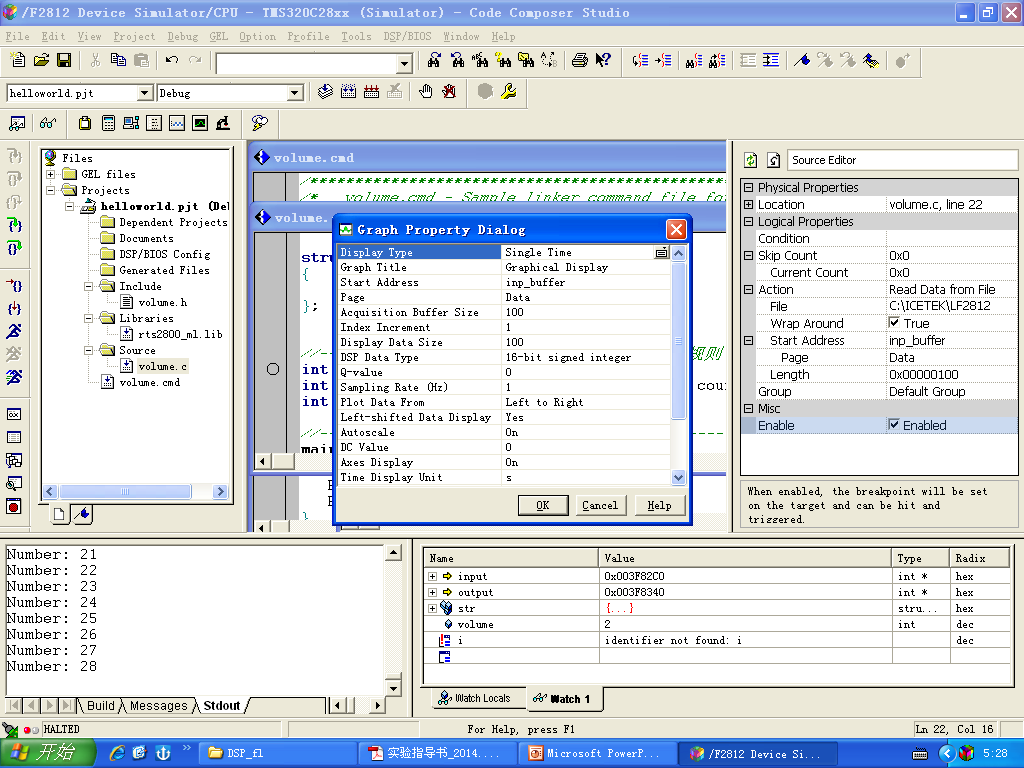
Task: Click the New file toolbar icon
Action: [x=18, y=61]
